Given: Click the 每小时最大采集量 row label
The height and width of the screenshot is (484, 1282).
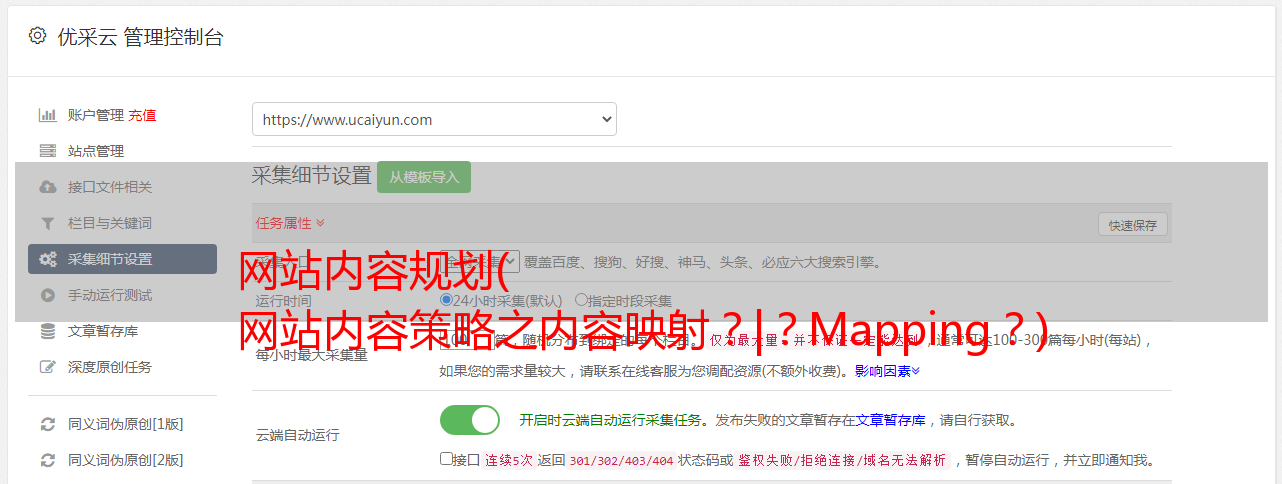Looking at the screenshot, I should (x=312, y=354).
